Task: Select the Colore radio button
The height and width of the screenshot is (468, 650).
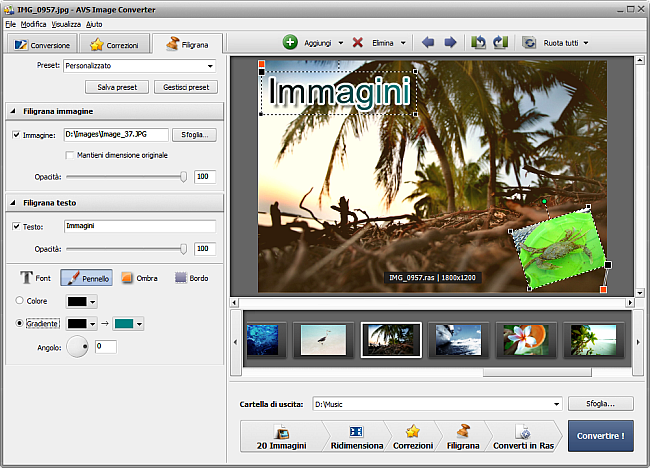Action: 19,300
